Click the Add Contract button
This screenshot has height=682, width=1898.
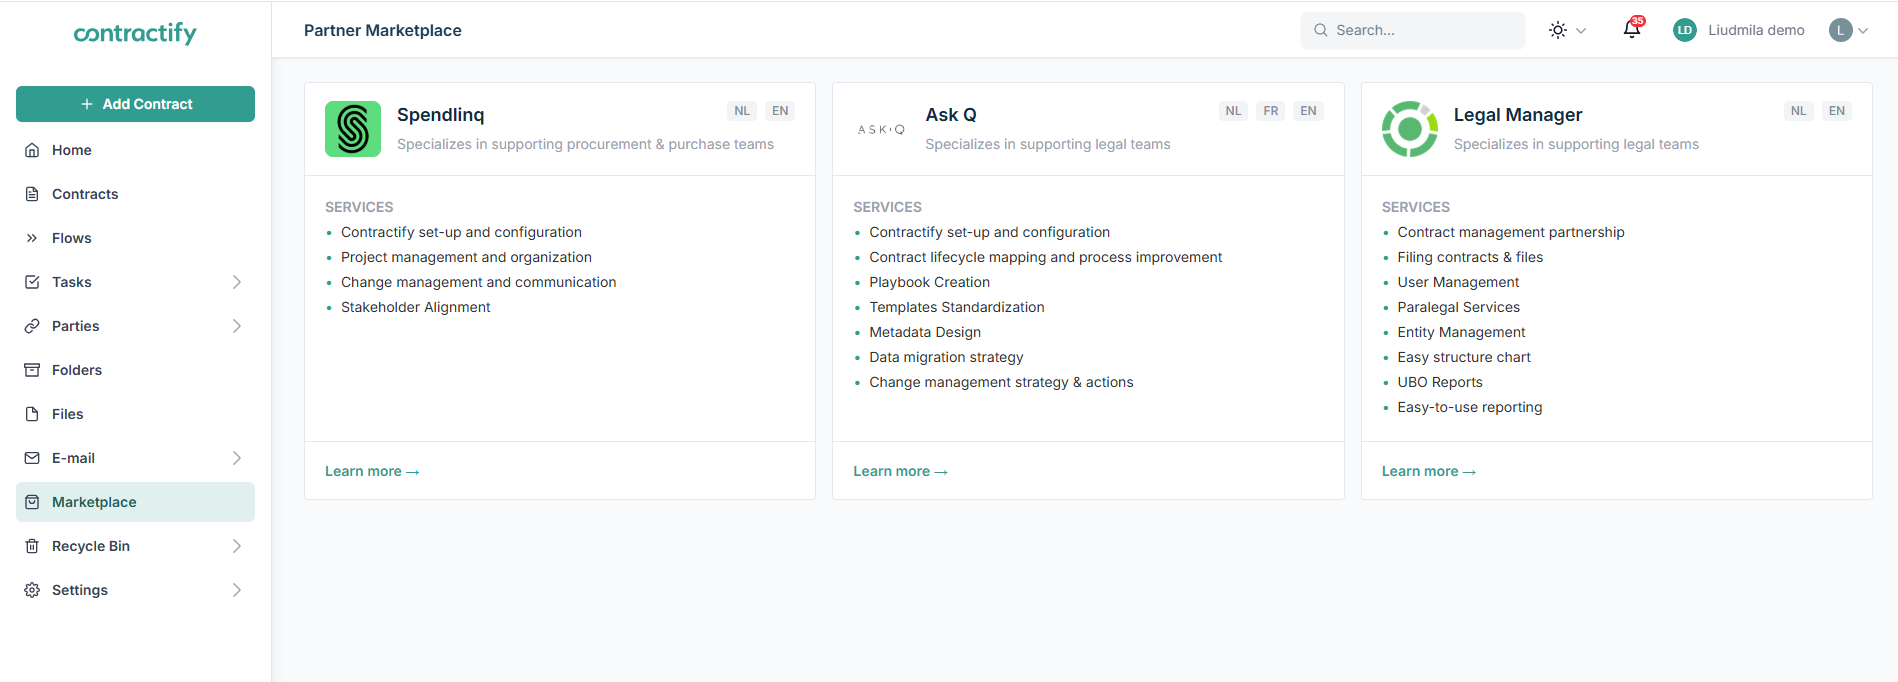(135, 104)
